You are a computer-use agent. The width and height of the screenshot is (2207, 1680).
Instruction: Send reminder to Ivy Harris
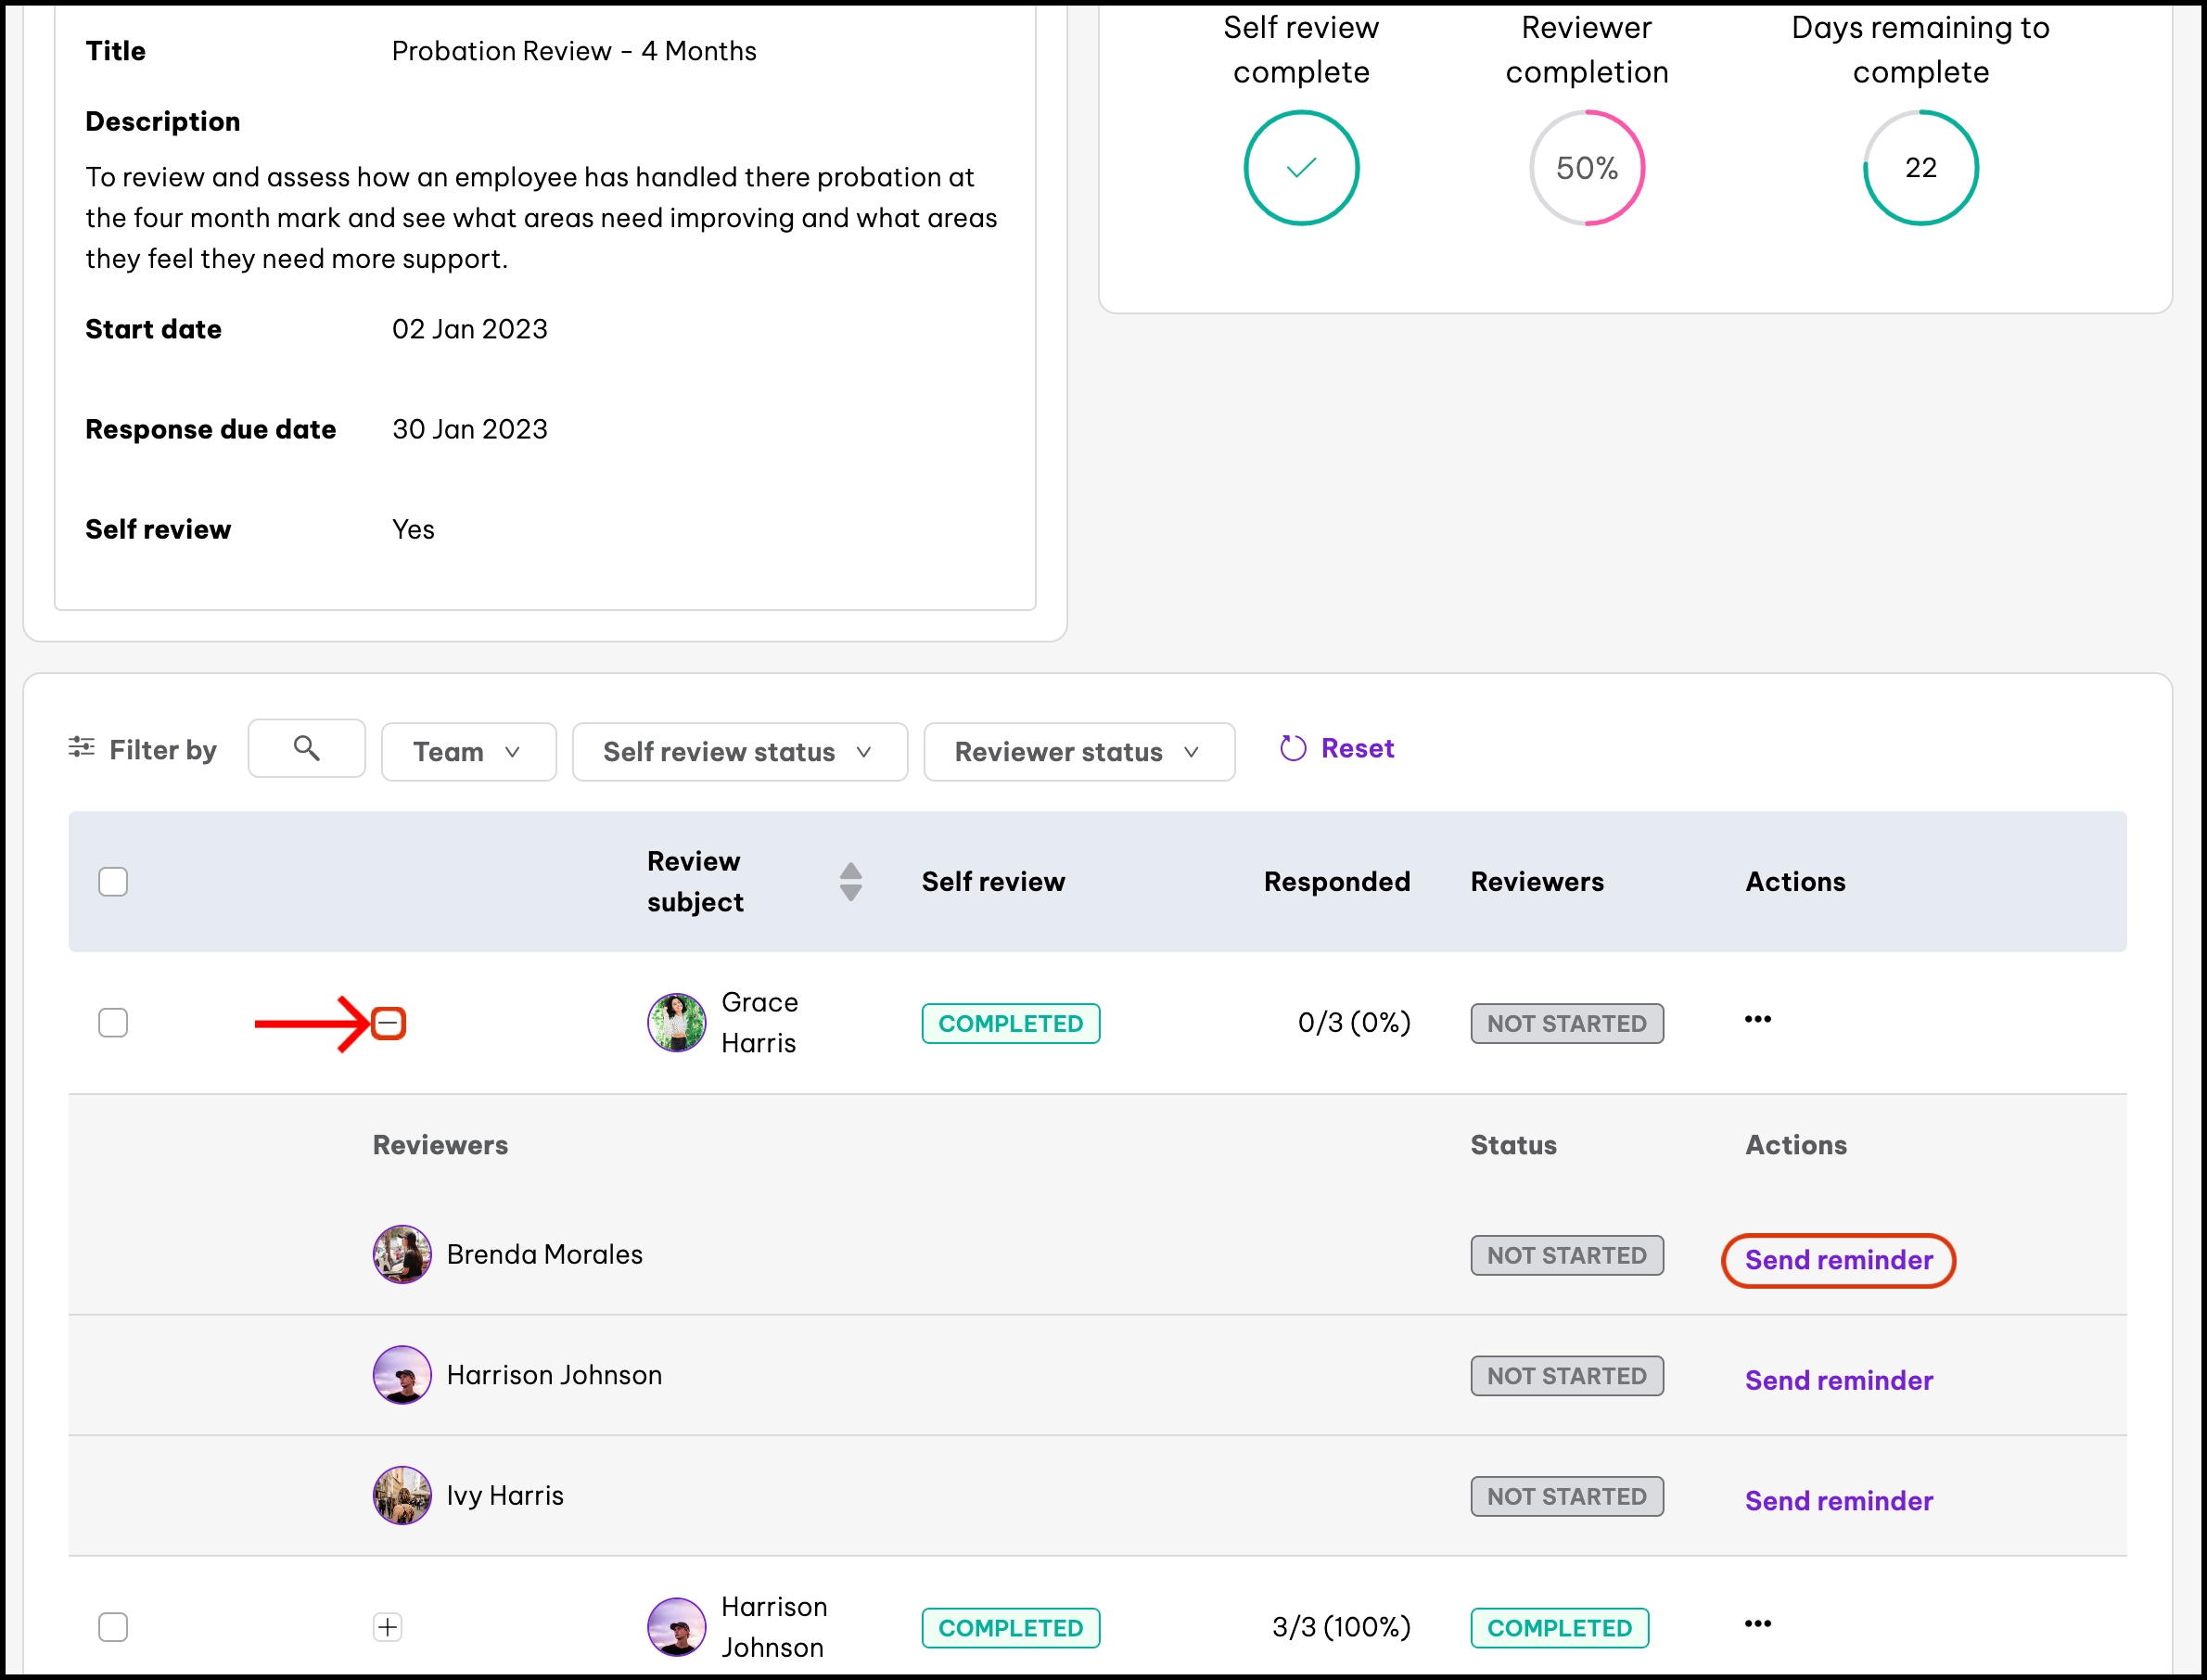point(1838,1501)
